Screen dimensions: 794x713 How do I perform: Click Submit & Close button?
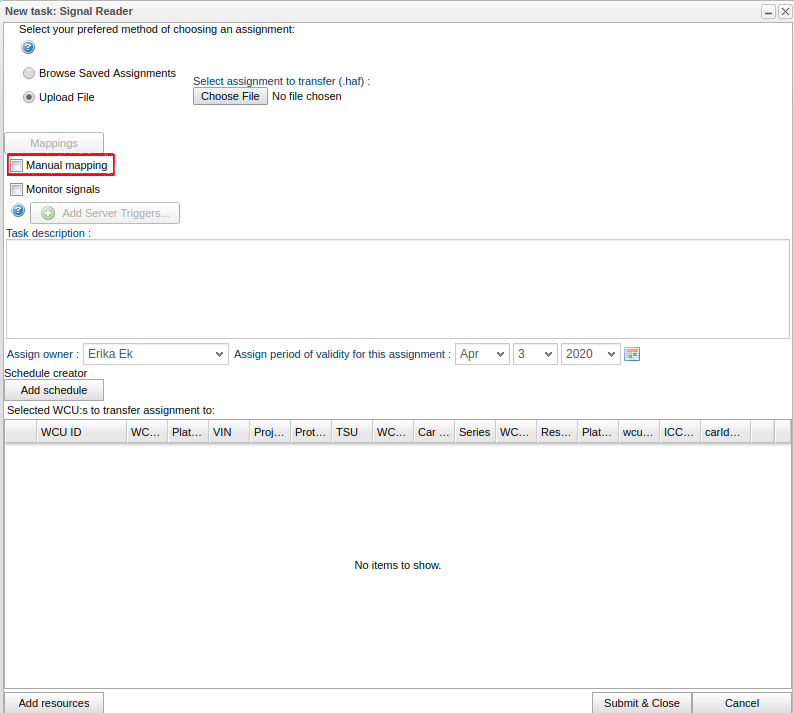click(x=641, y=703)
